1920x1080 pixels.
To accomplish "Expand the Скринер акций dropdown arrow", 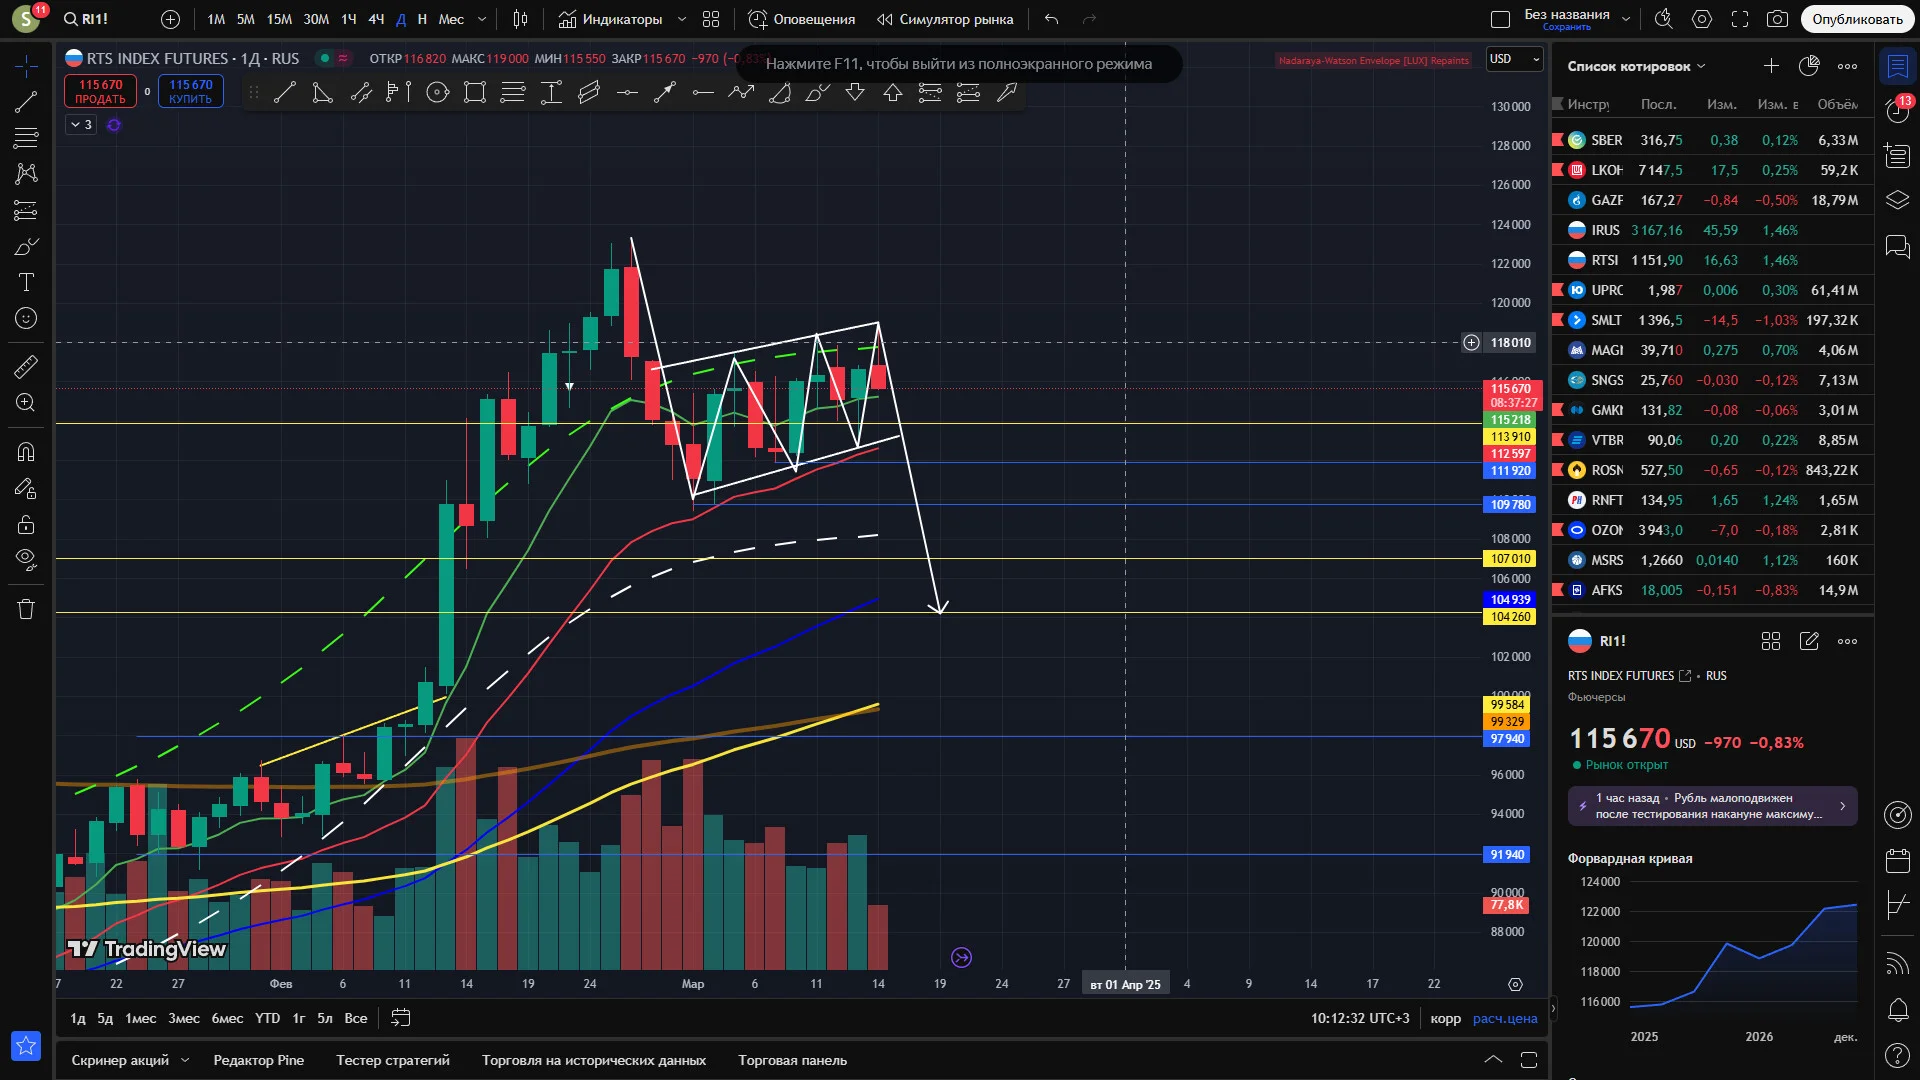I will point(185,1060).
